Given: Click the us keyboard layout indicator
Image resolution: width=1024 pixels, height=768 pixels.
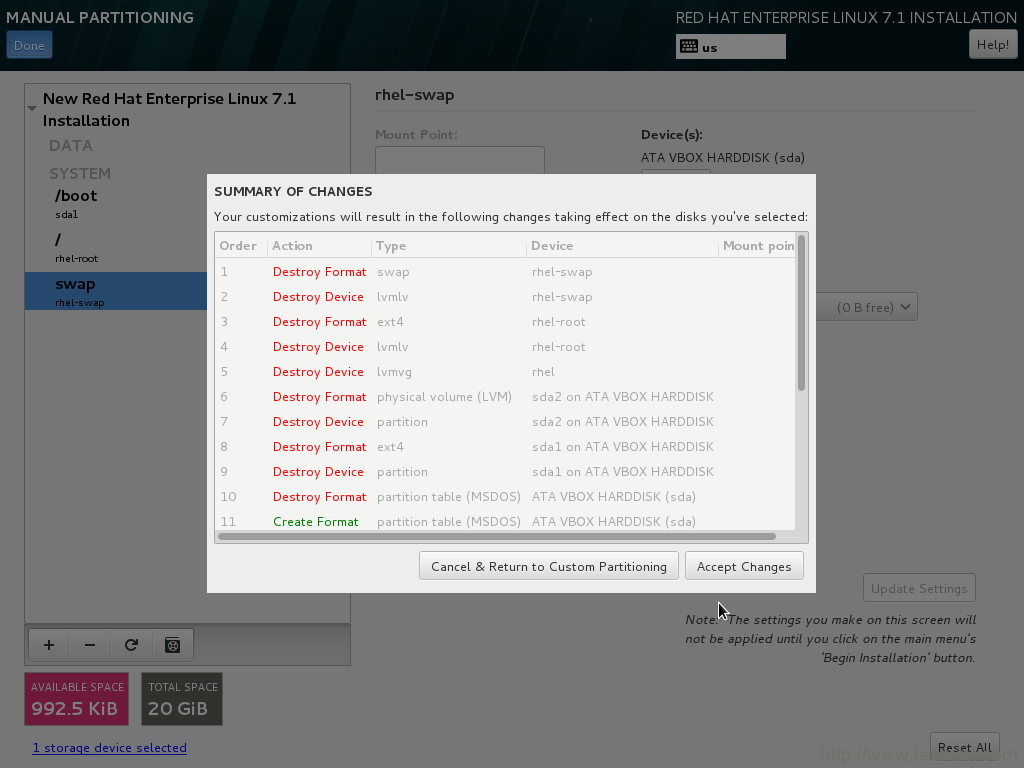Looking at the screenshot, I should (731, 46).
